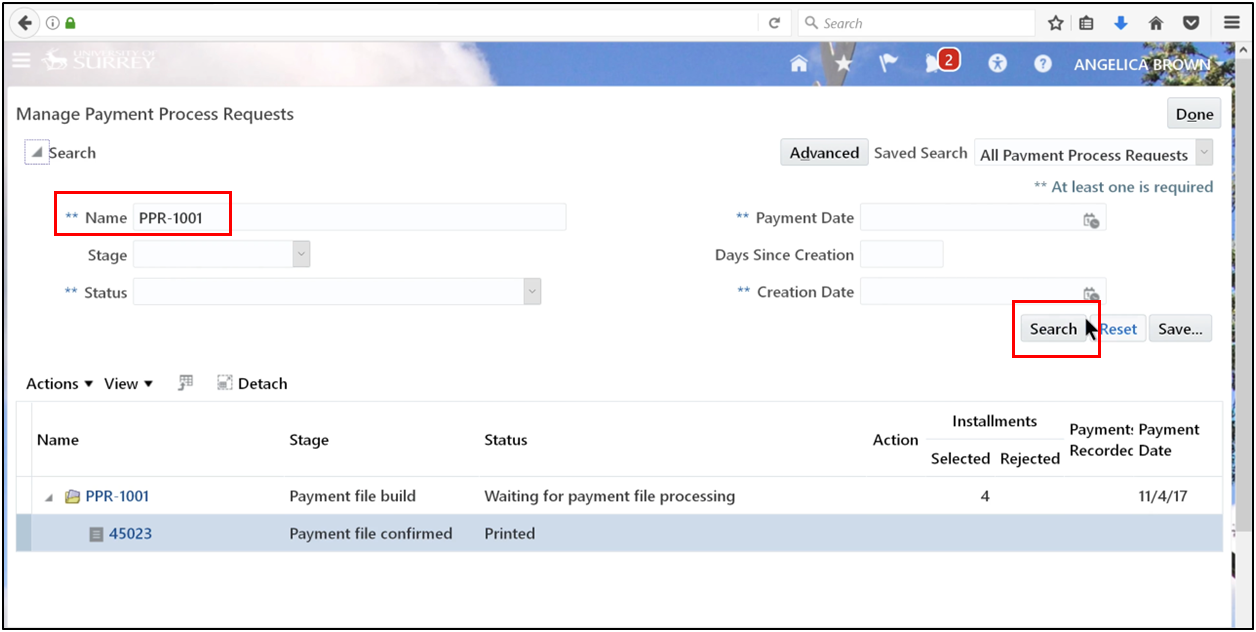Open the Actions menu

57,383
